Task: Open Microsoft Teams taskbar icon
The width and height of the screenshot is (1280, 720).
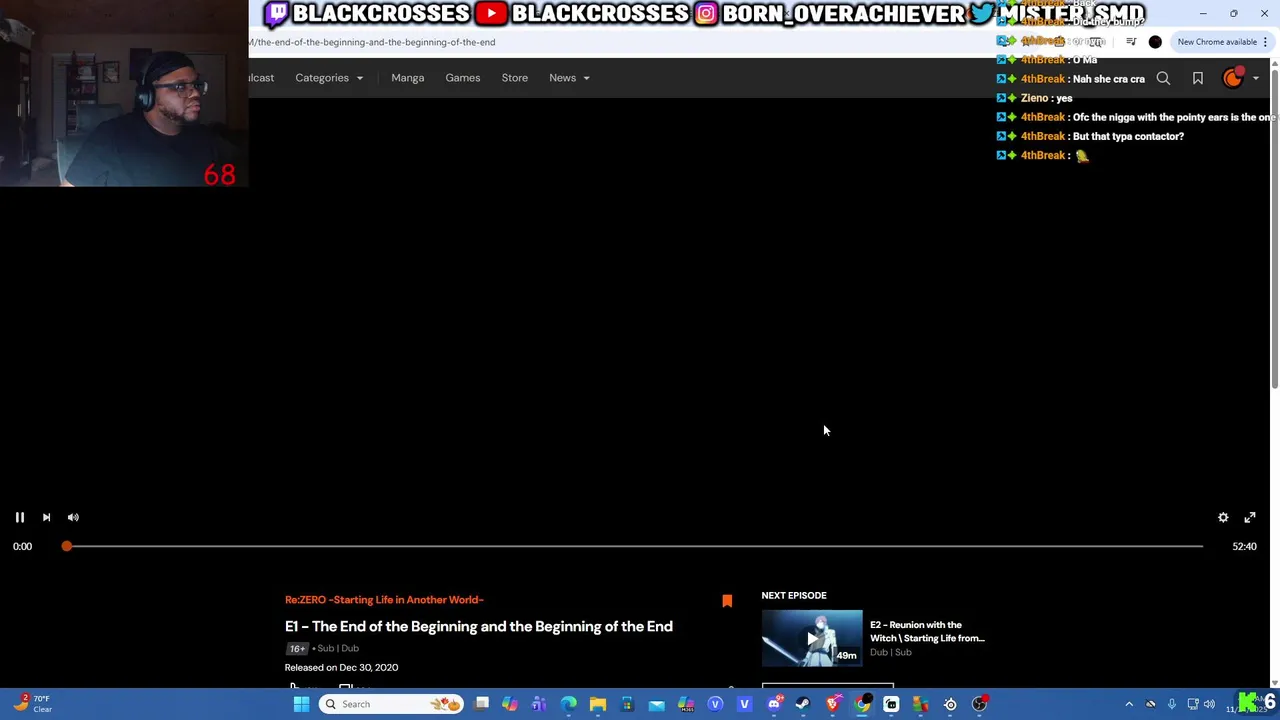Action: [539, 704]
